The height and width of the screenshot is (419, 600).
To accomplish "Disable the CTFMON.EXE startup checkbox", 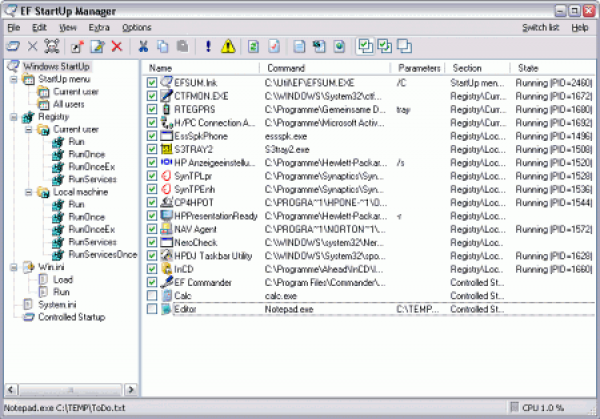I will [x=152, y=94].
